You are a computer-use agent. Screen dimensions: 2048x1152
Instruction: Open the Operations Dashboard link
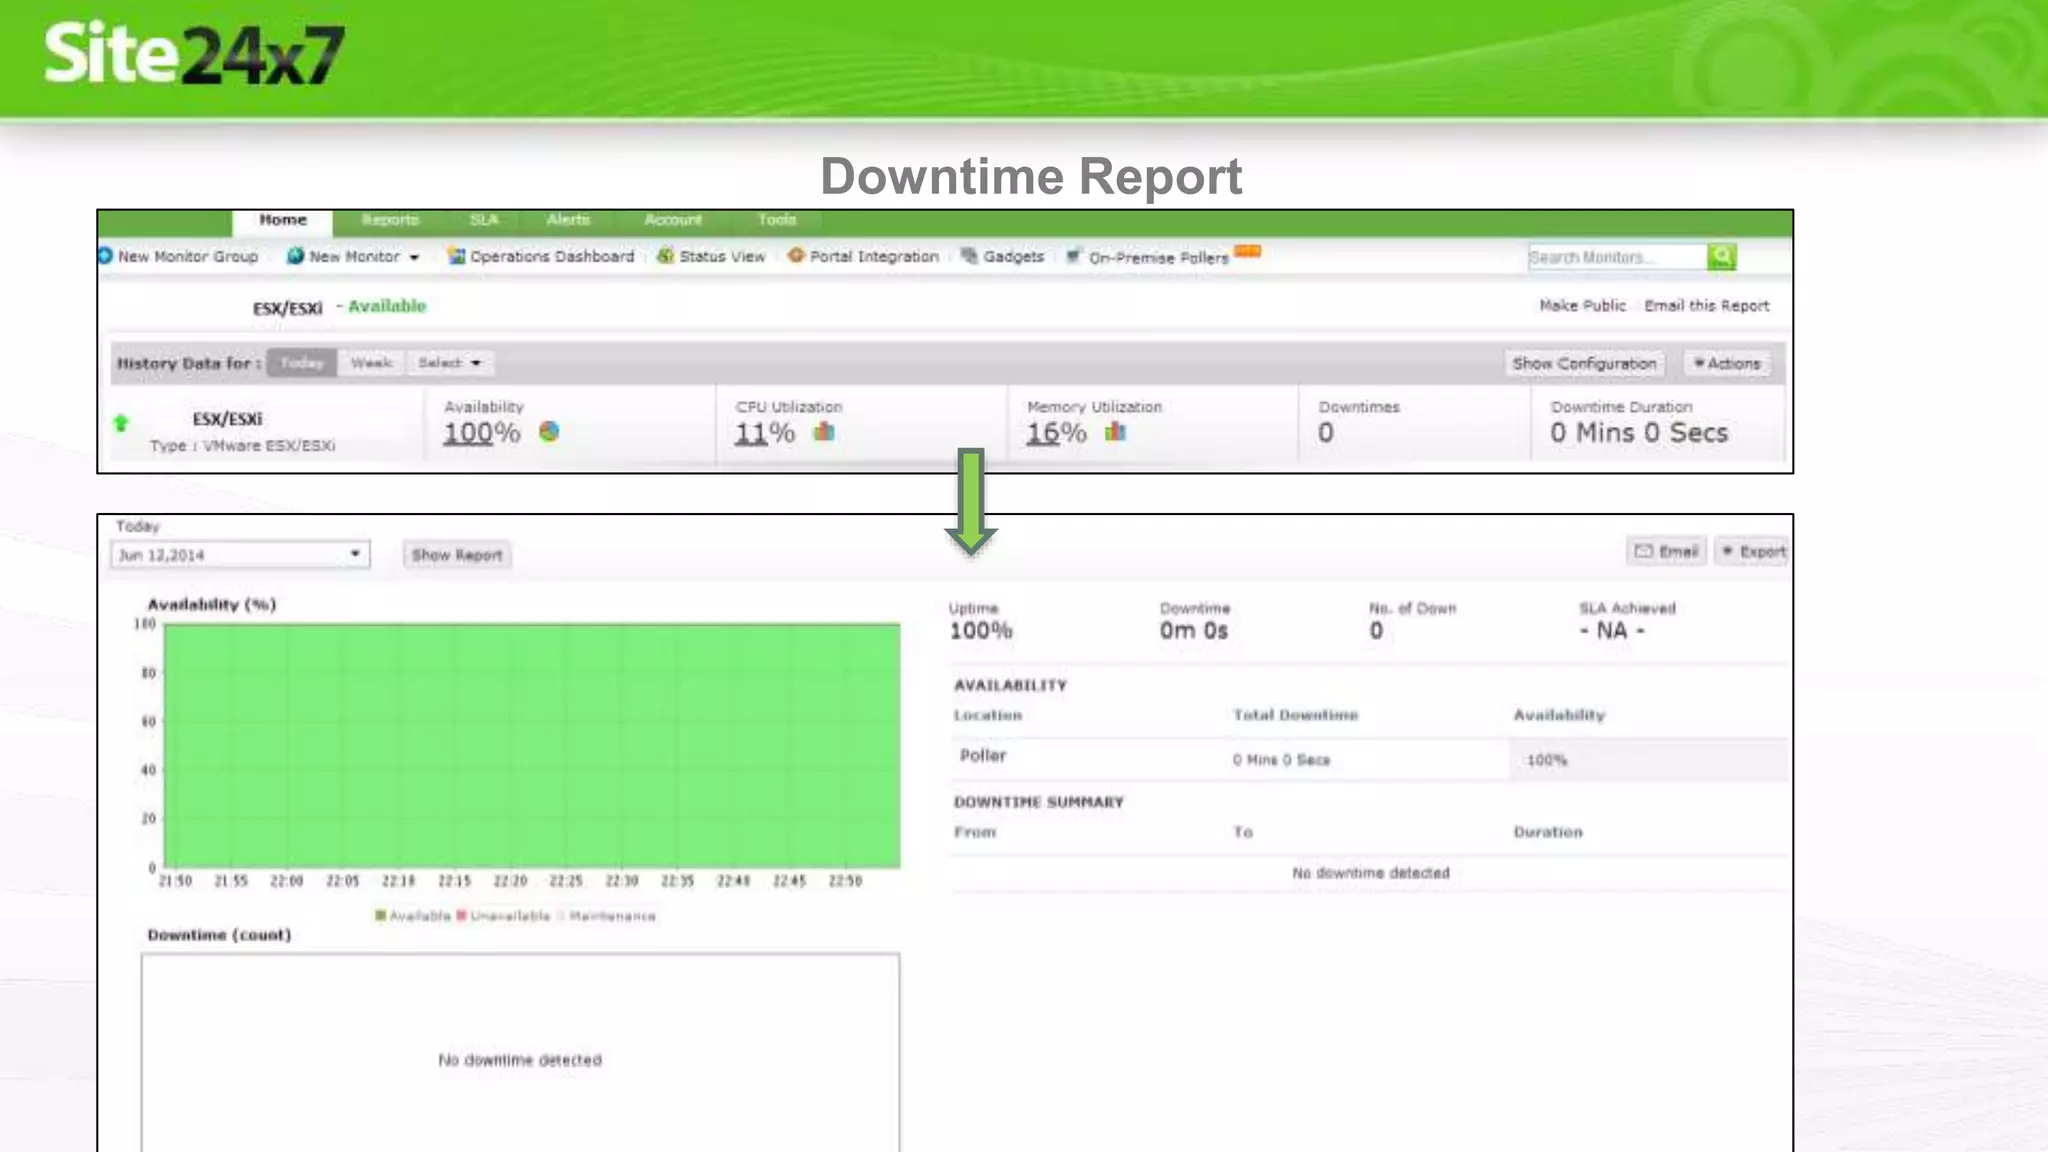(x=552, y=257)
